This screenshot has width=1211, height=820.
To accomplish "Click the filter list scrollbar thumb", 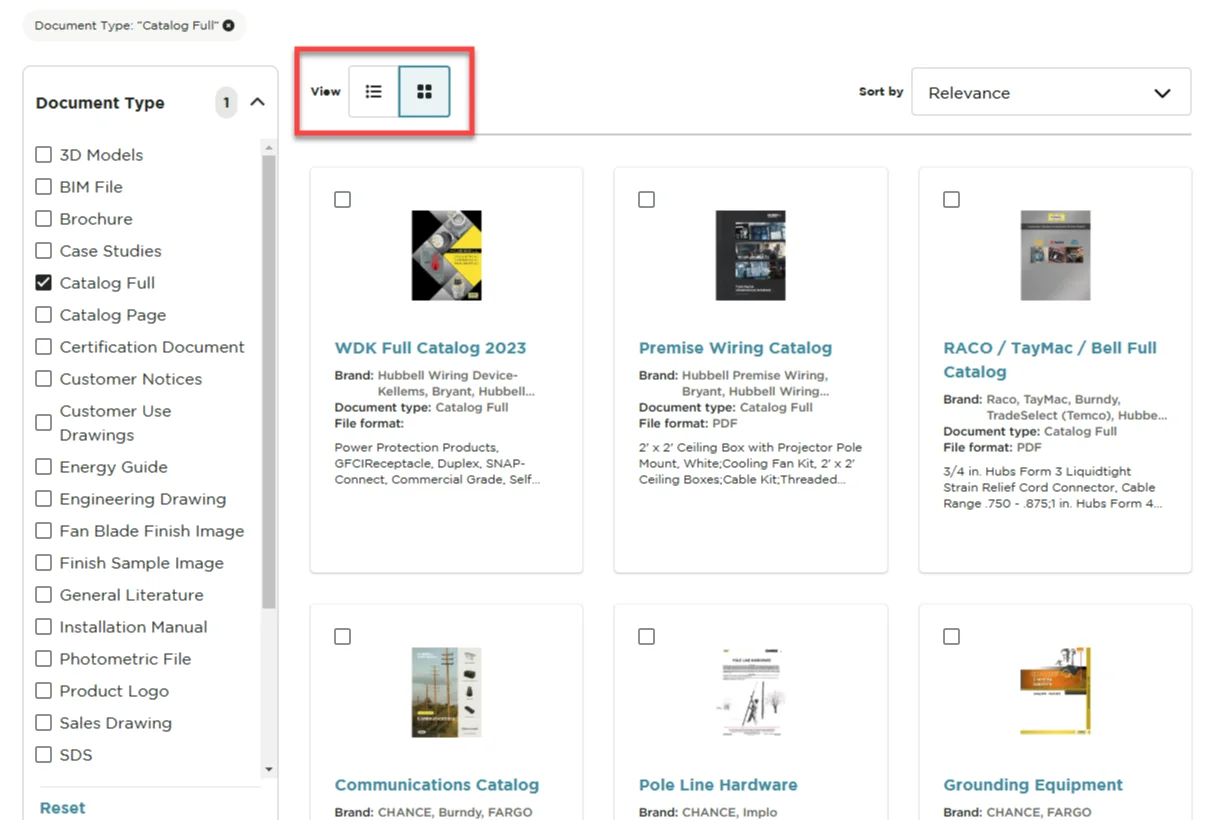I will [268, 382].
